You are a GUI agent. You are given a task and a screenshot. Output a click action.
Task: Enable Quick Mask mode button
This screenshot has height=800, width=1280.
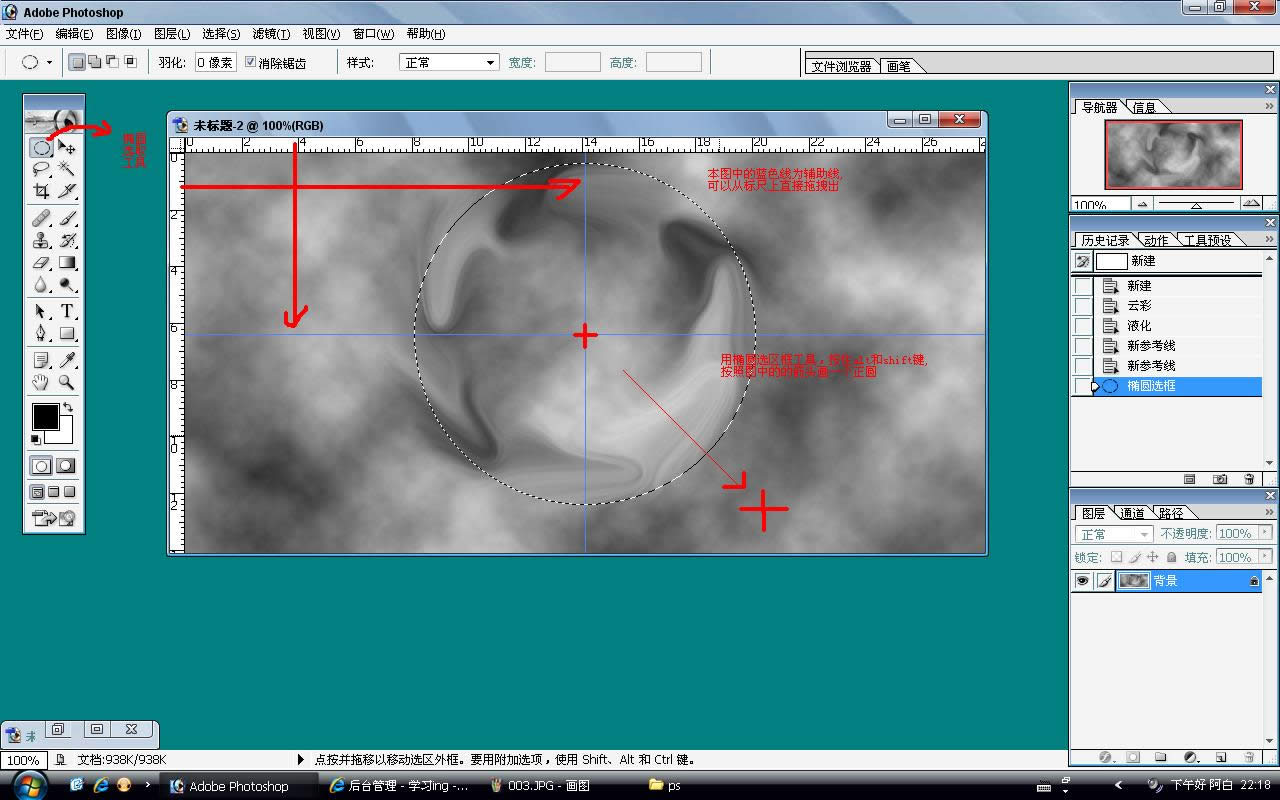click(66, 466)
